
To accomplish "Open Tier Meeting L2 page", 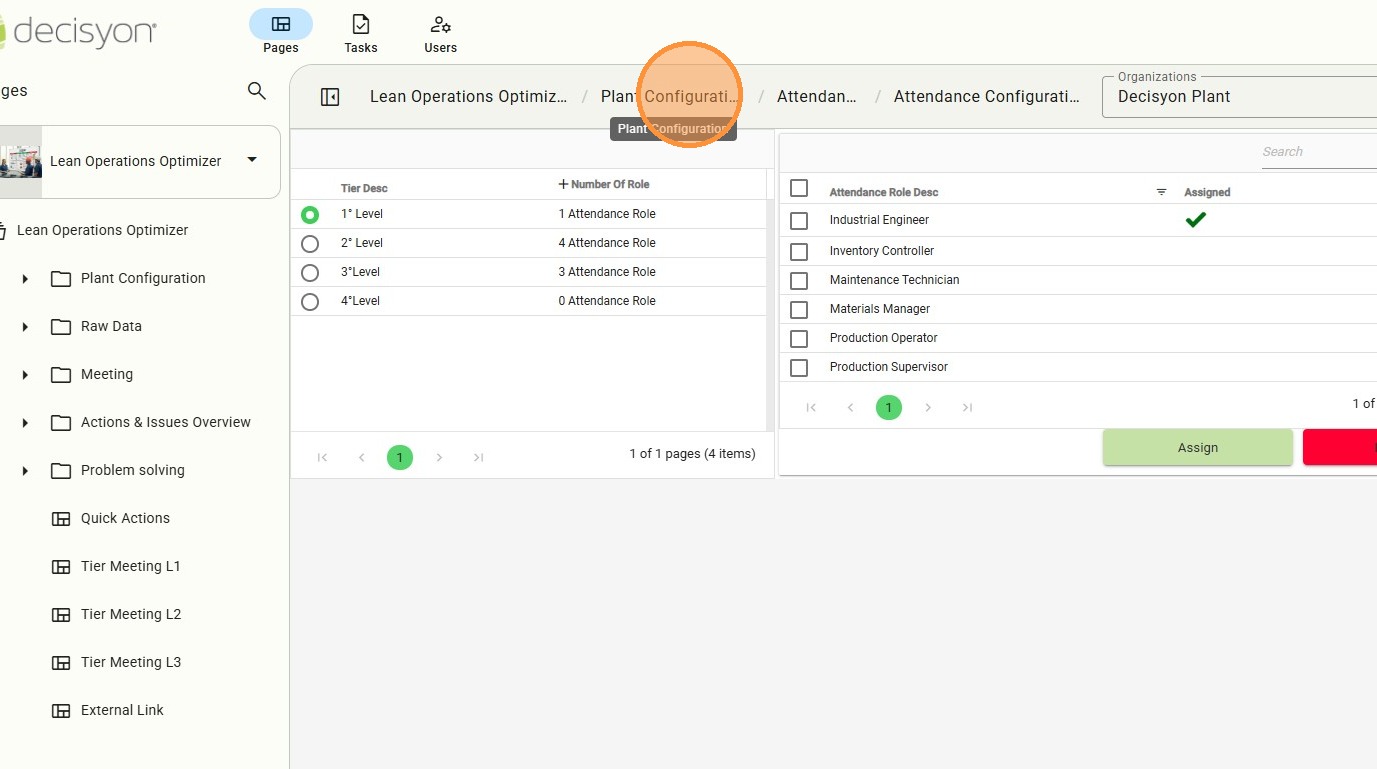I will [x=130, y=614].
